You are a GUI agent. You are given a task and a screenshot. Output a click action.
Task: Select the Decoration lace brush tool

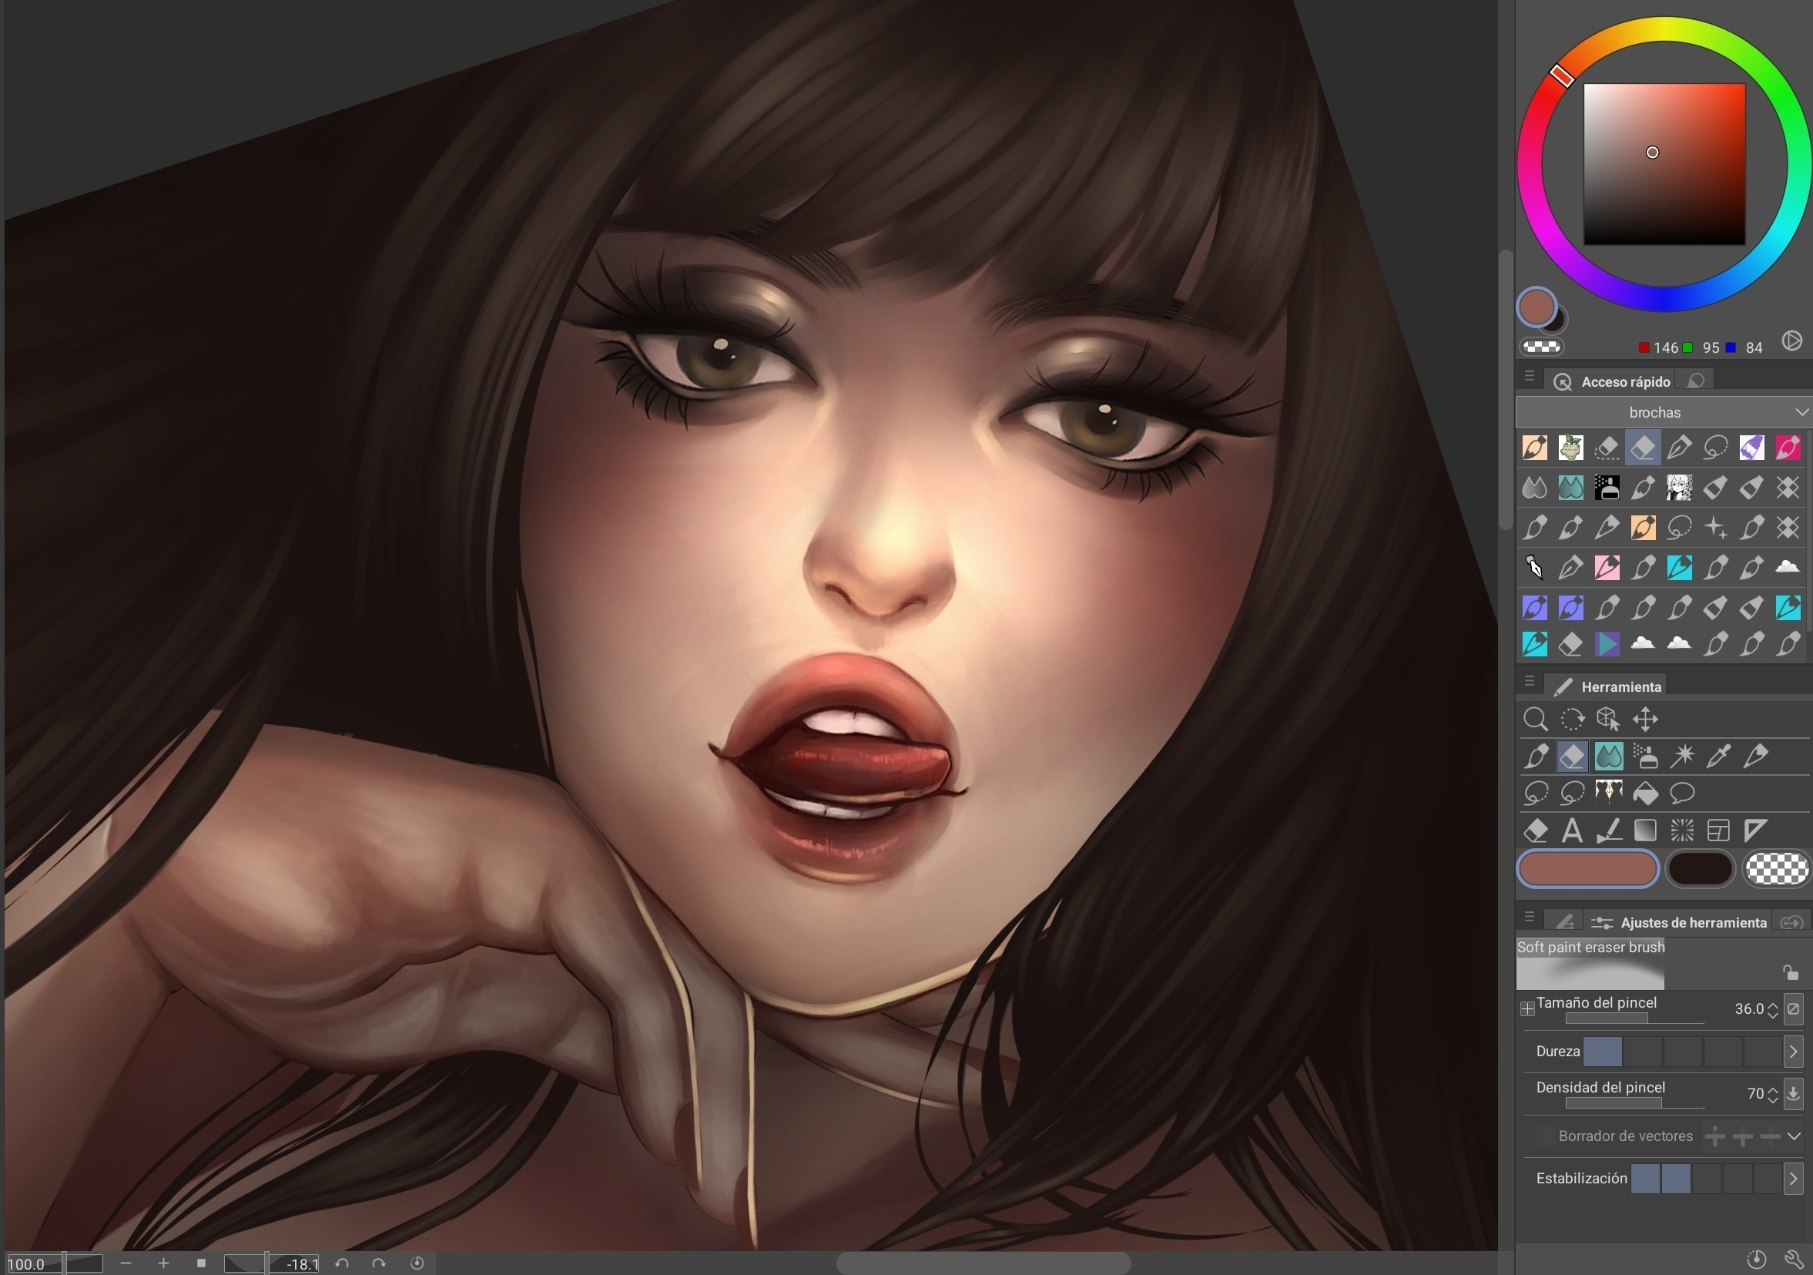point(1608,793)
